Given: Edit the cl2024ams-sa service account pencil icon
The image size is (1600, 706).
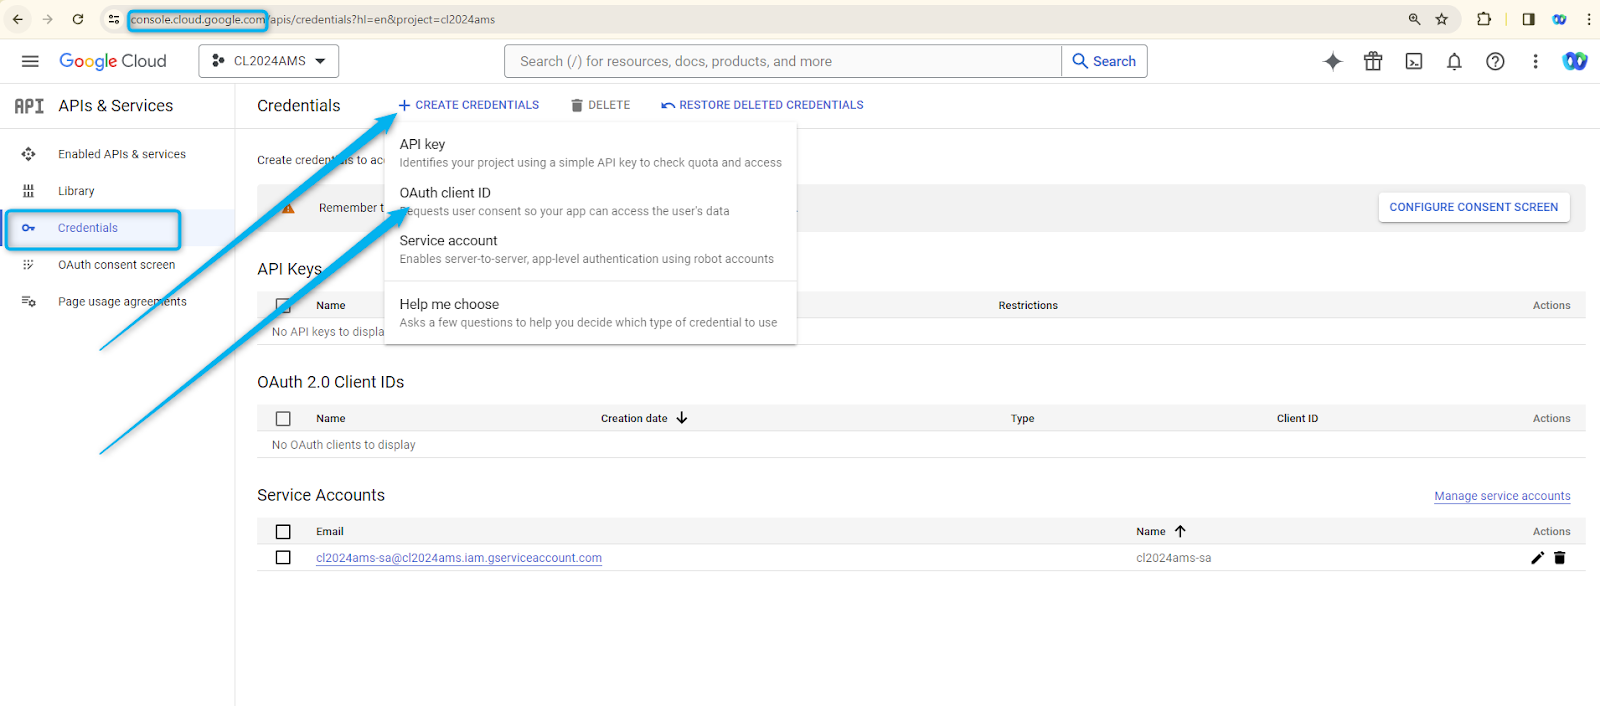Looking at the screenshot, I should [1538, 558].
